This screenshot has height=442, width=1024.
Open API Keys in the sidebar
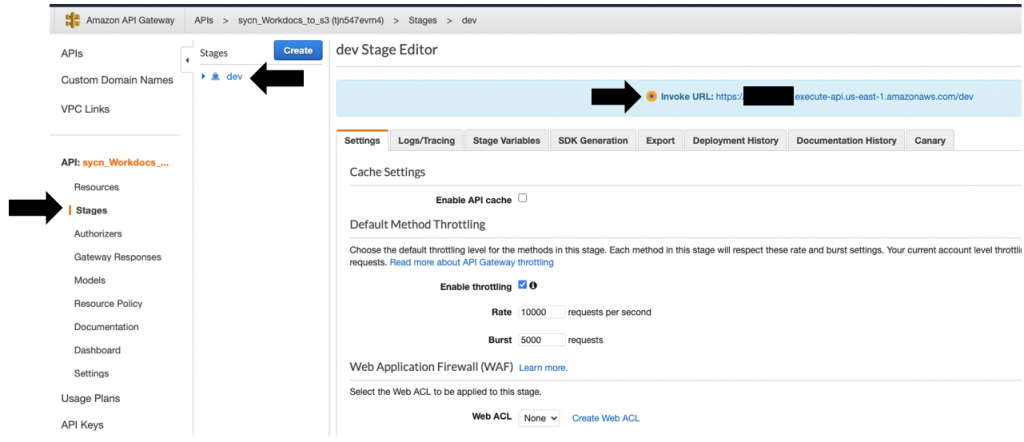click(82, 424)
